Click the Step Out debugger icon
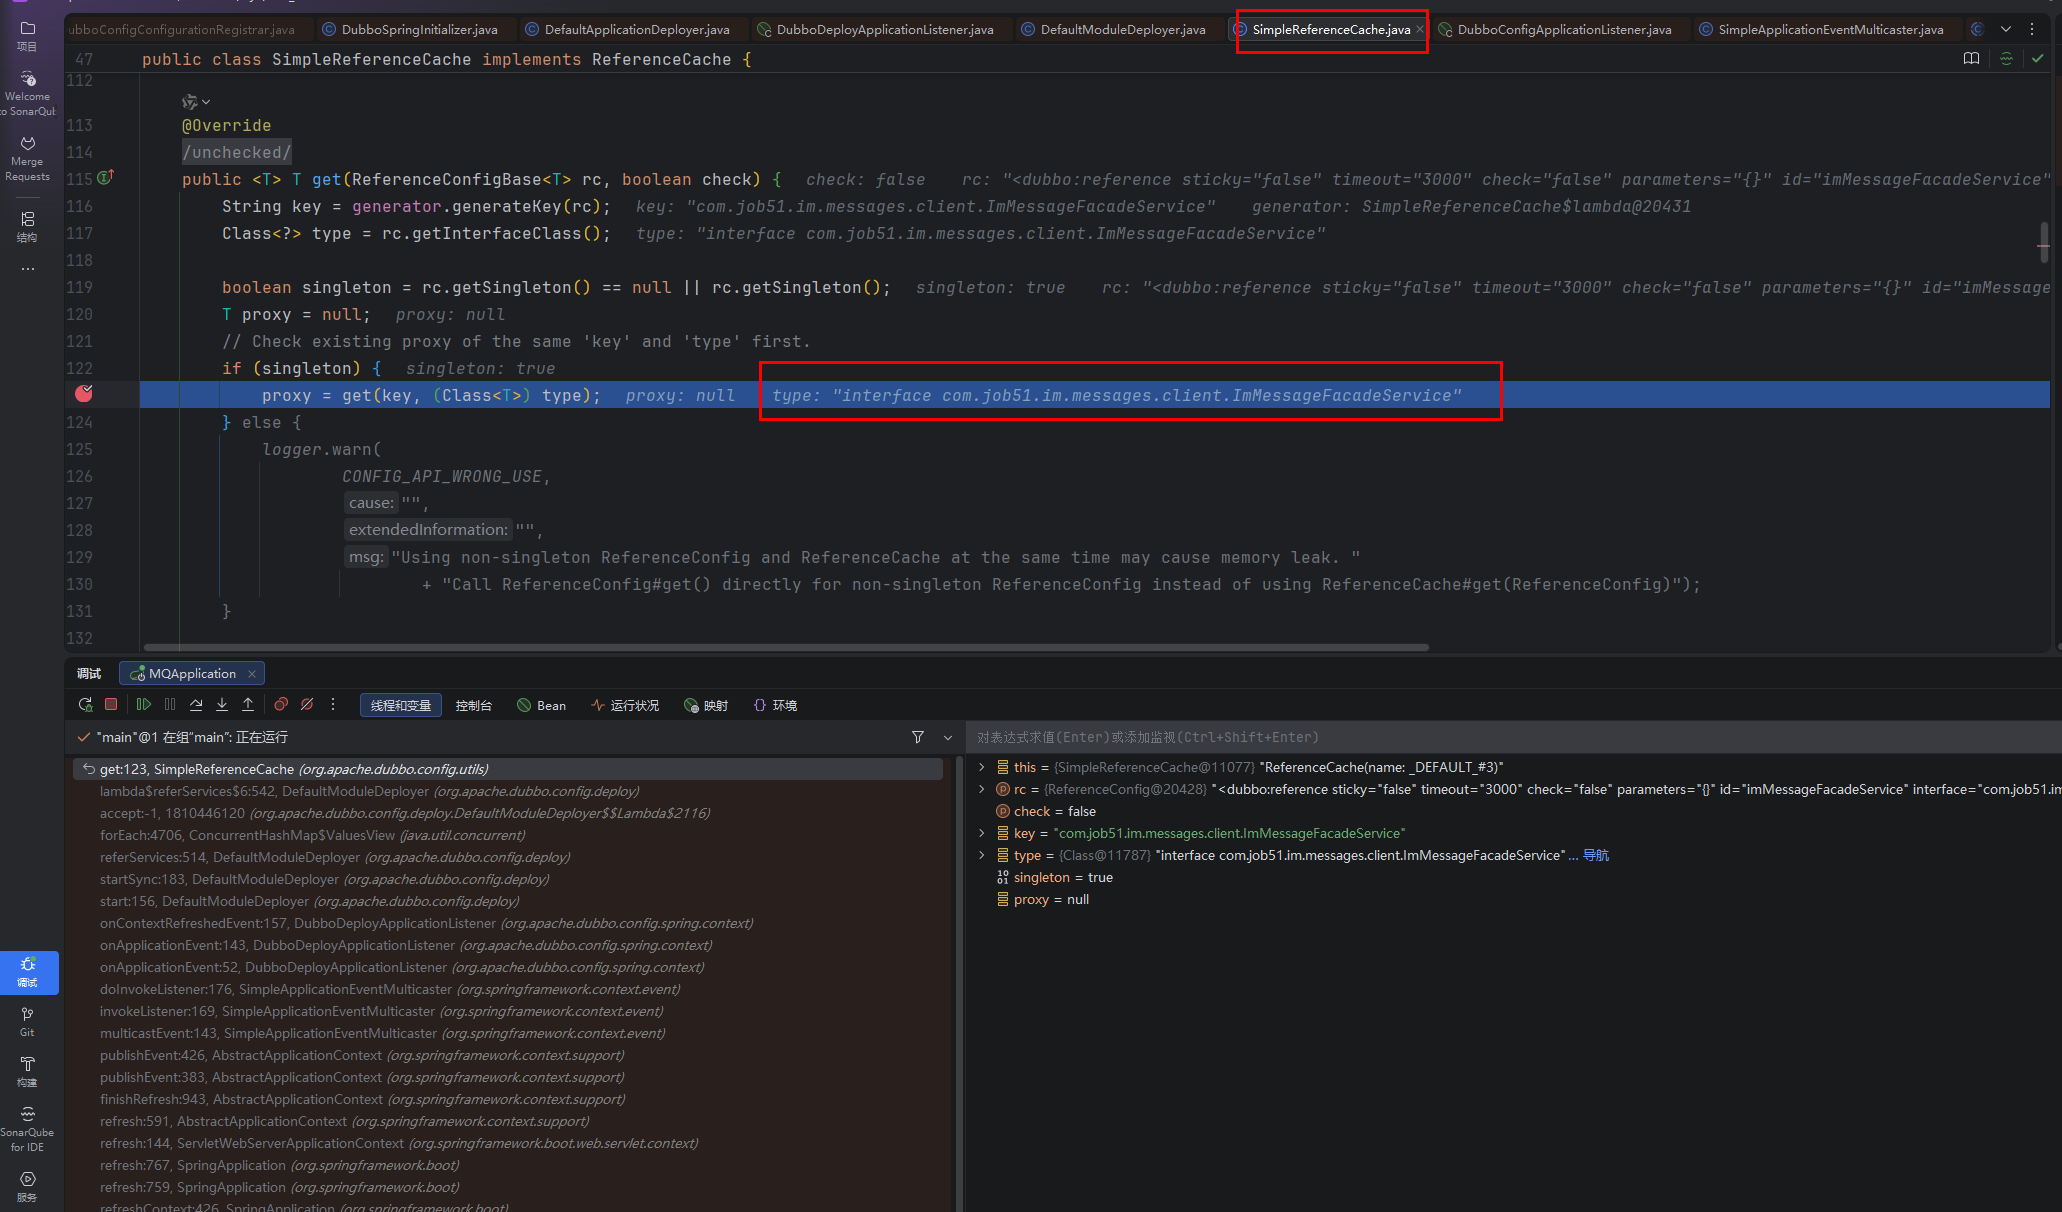2062x1212 pixels. click(x=248, y=705)
